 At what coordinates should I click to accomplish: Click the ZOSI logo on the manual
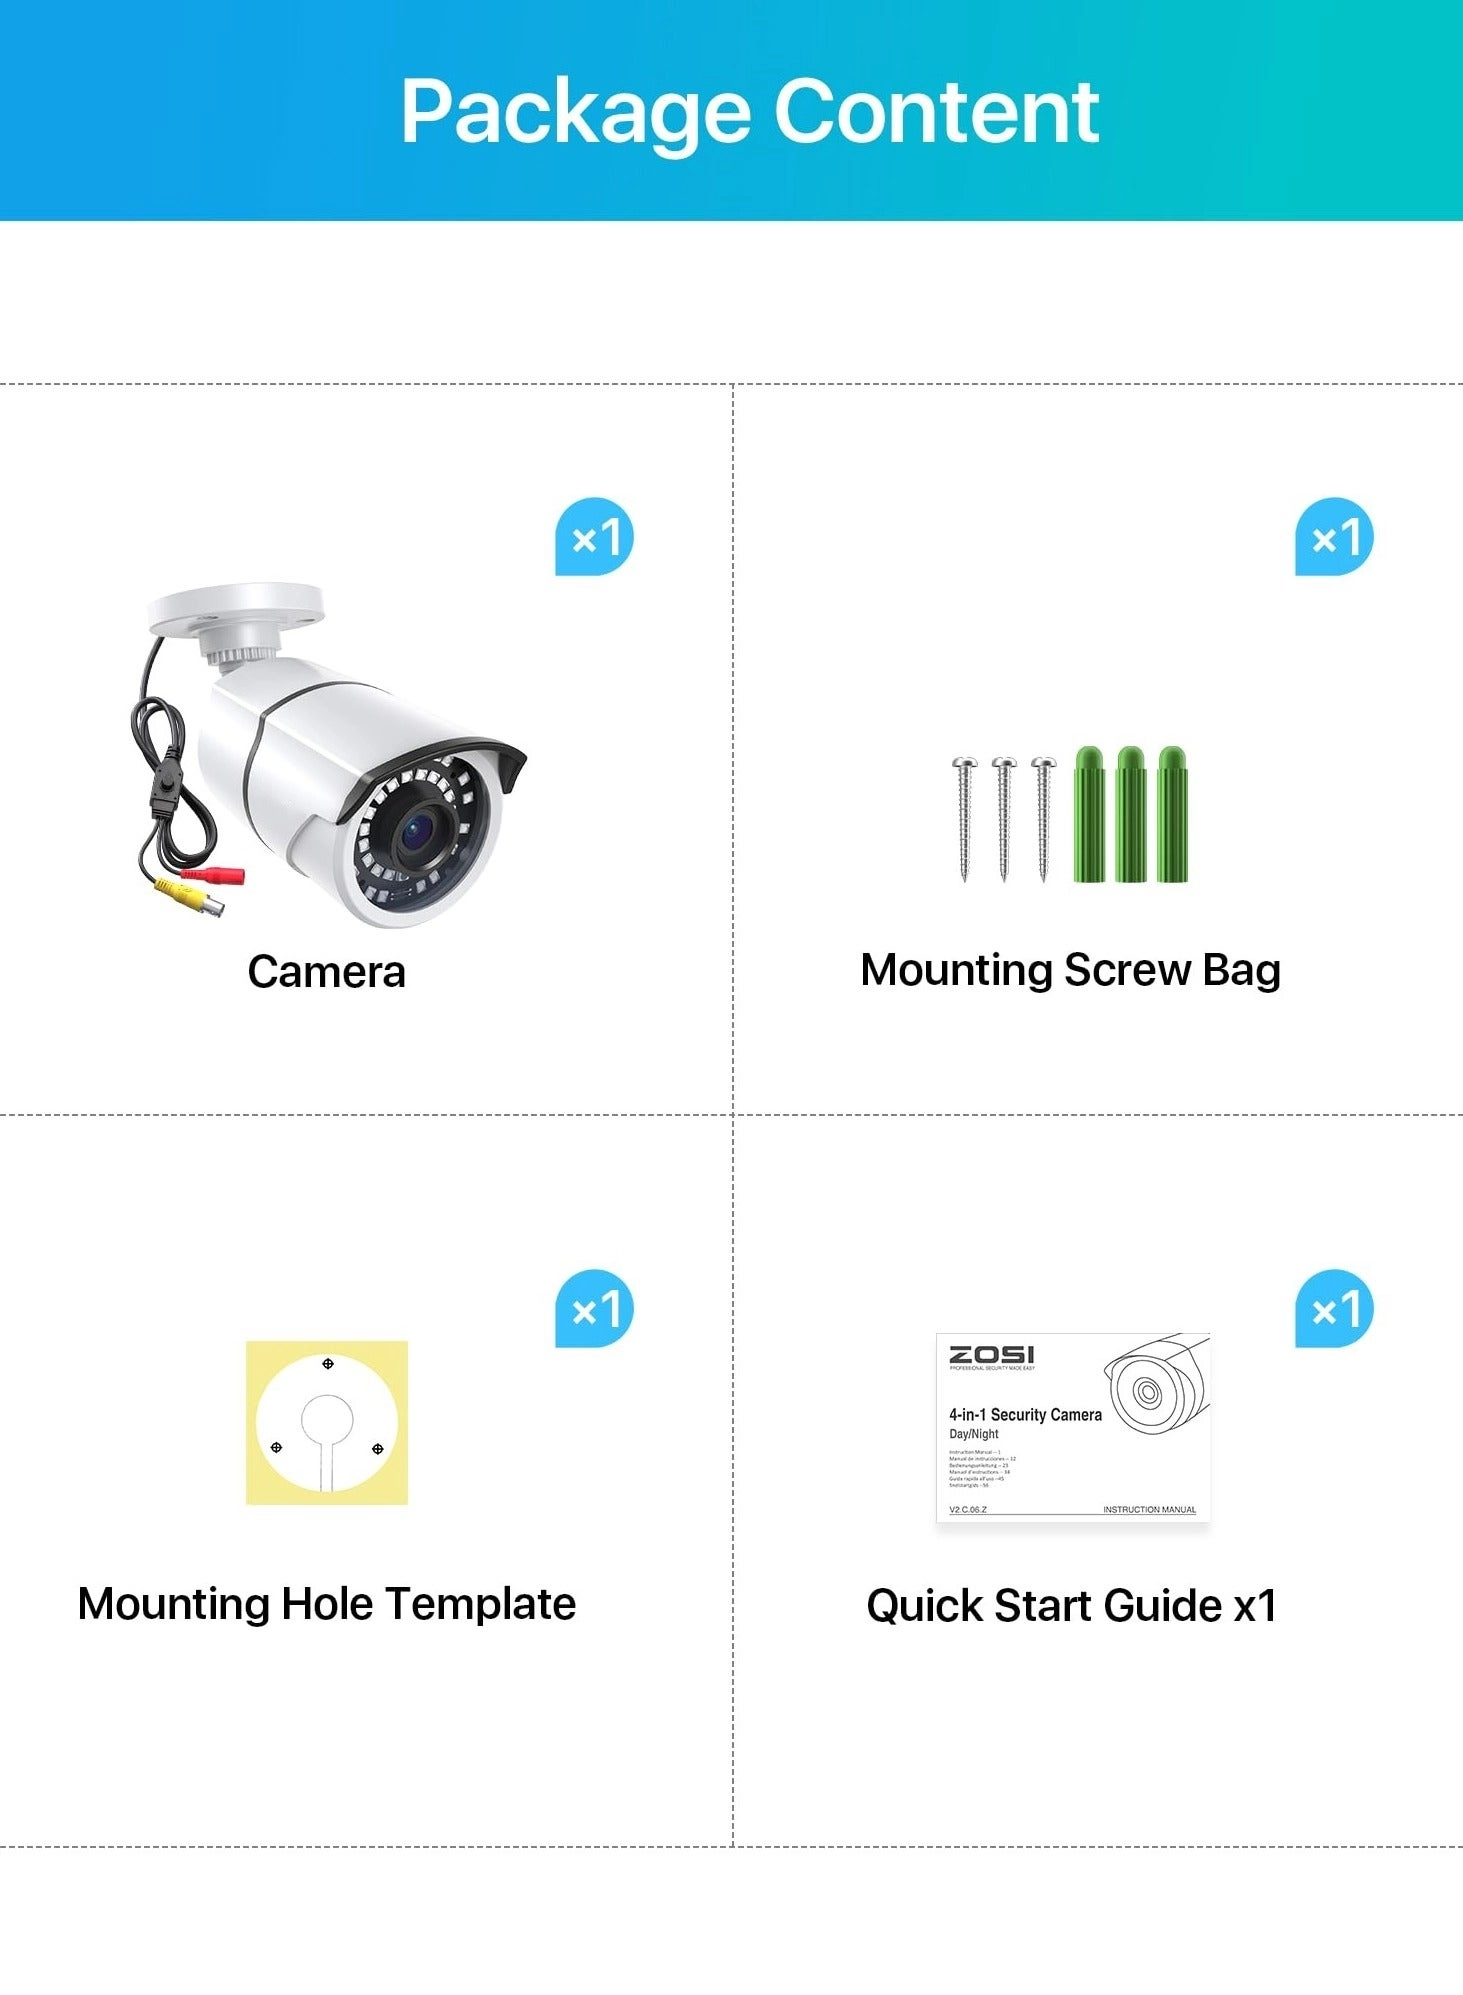991,1354
